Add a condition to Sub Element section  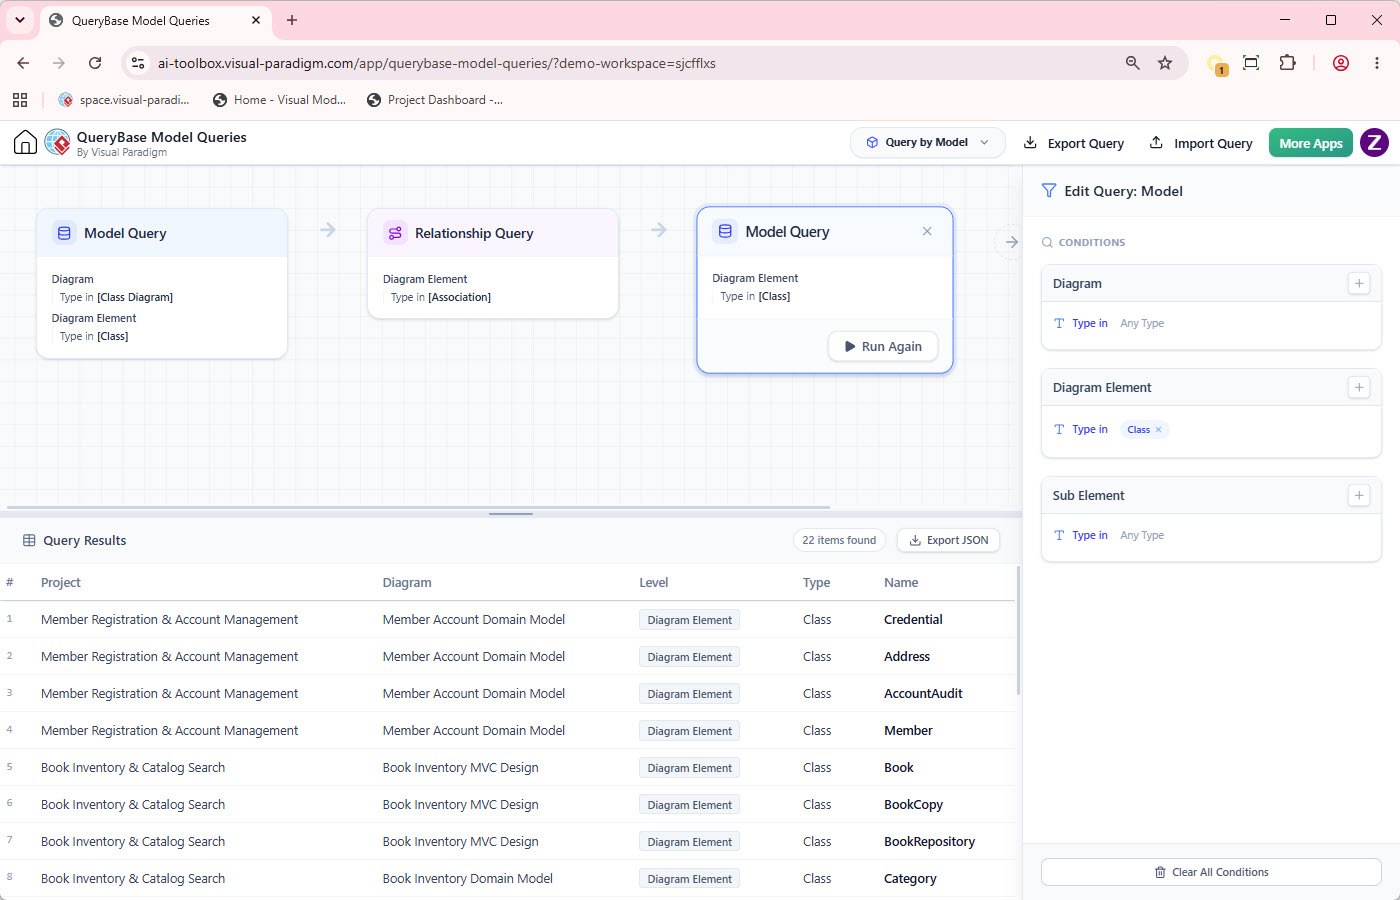tap(1359, 495)
